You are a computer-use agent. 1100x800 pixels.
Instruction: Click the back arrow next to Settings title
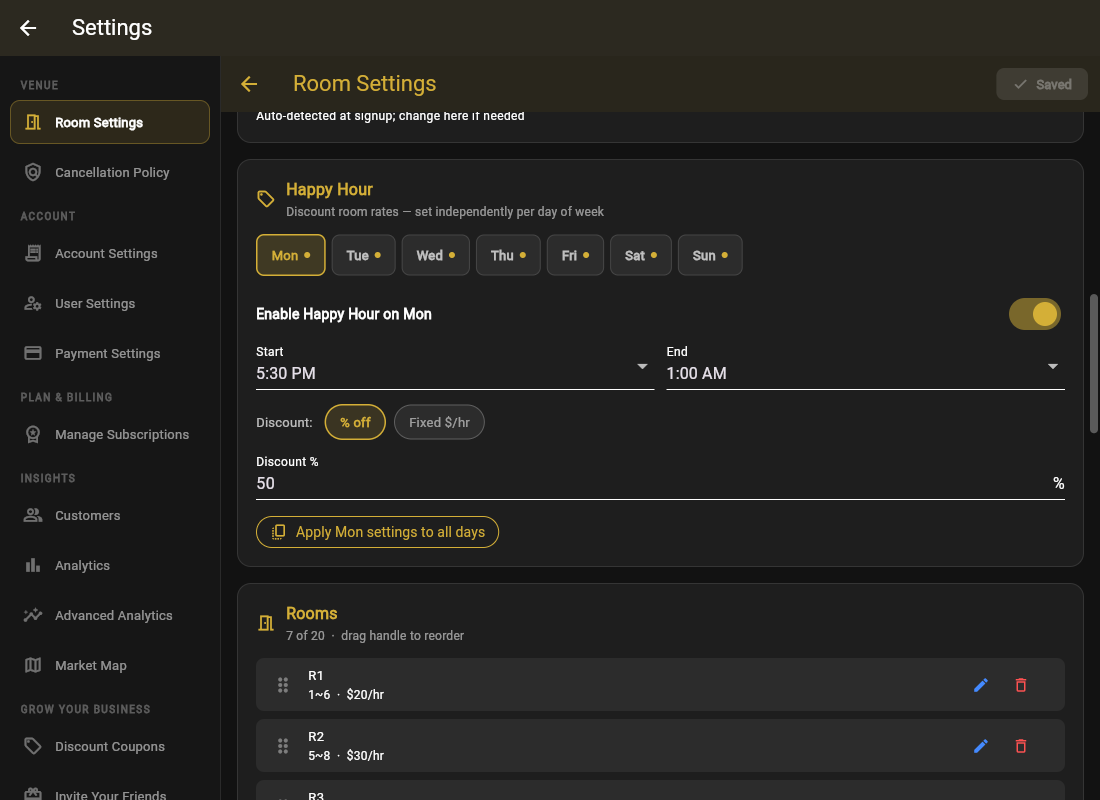tap(28, 28)
